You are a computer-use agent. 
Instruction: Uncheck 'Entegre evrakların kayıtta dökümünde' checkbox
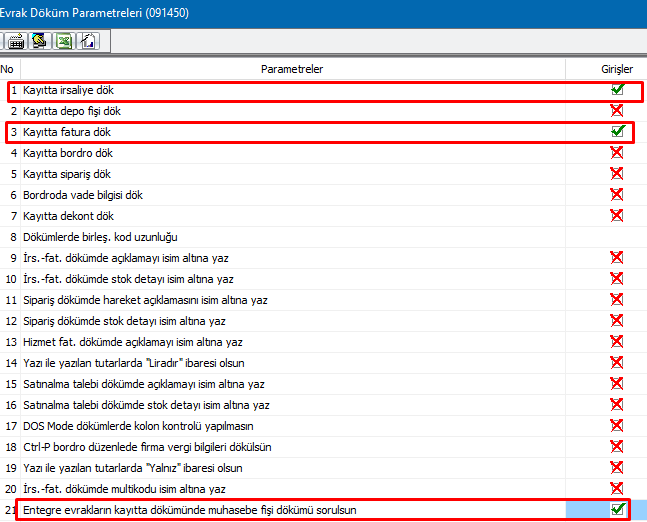point(618,509)
